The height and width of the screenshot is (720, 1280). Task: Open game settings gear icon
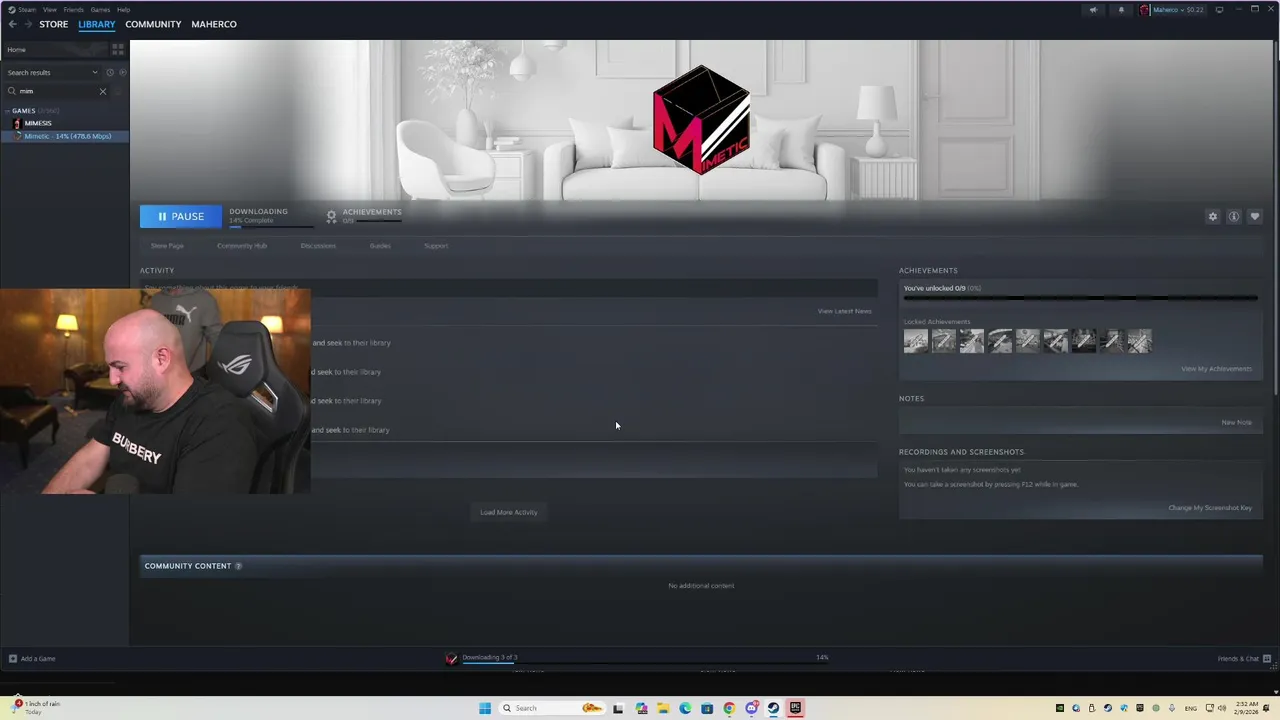pos(1213,216)
